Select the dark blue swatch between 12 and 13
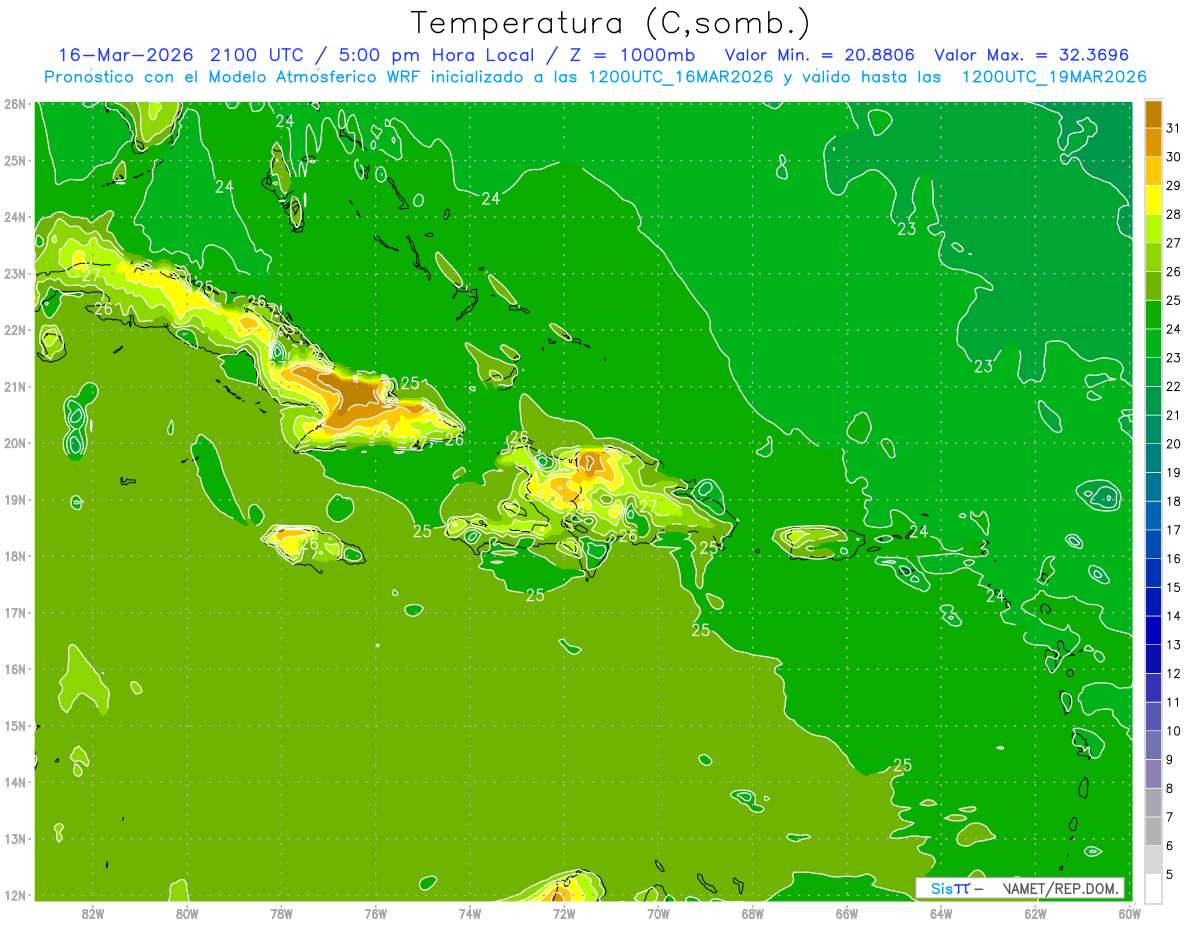Image resolution: width=1200 pixels, height=927 pixels. click(1153, 659)
